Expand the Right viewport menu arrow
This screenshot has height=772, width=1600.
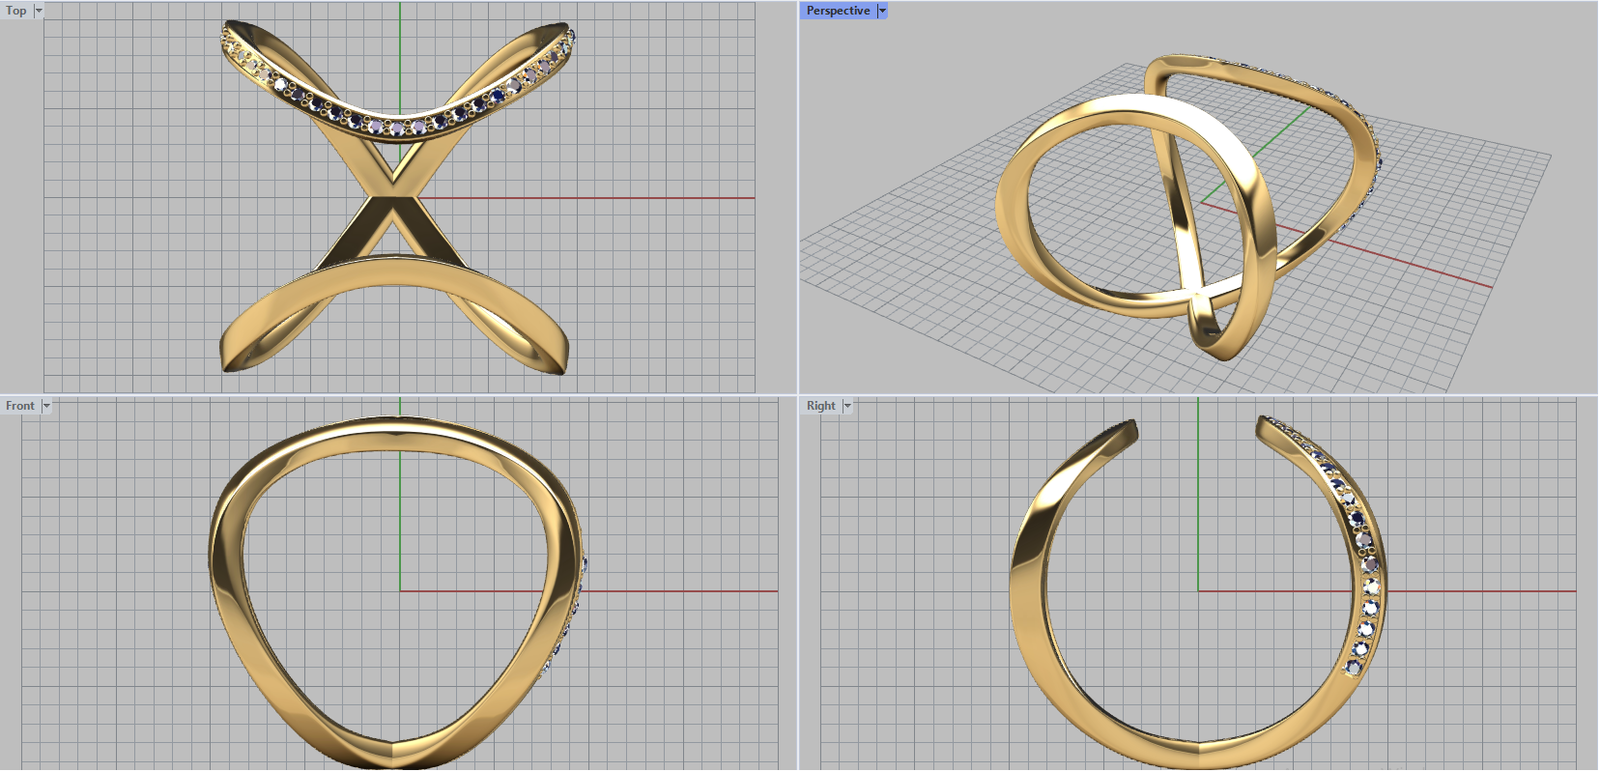click(x=847, y=406)
